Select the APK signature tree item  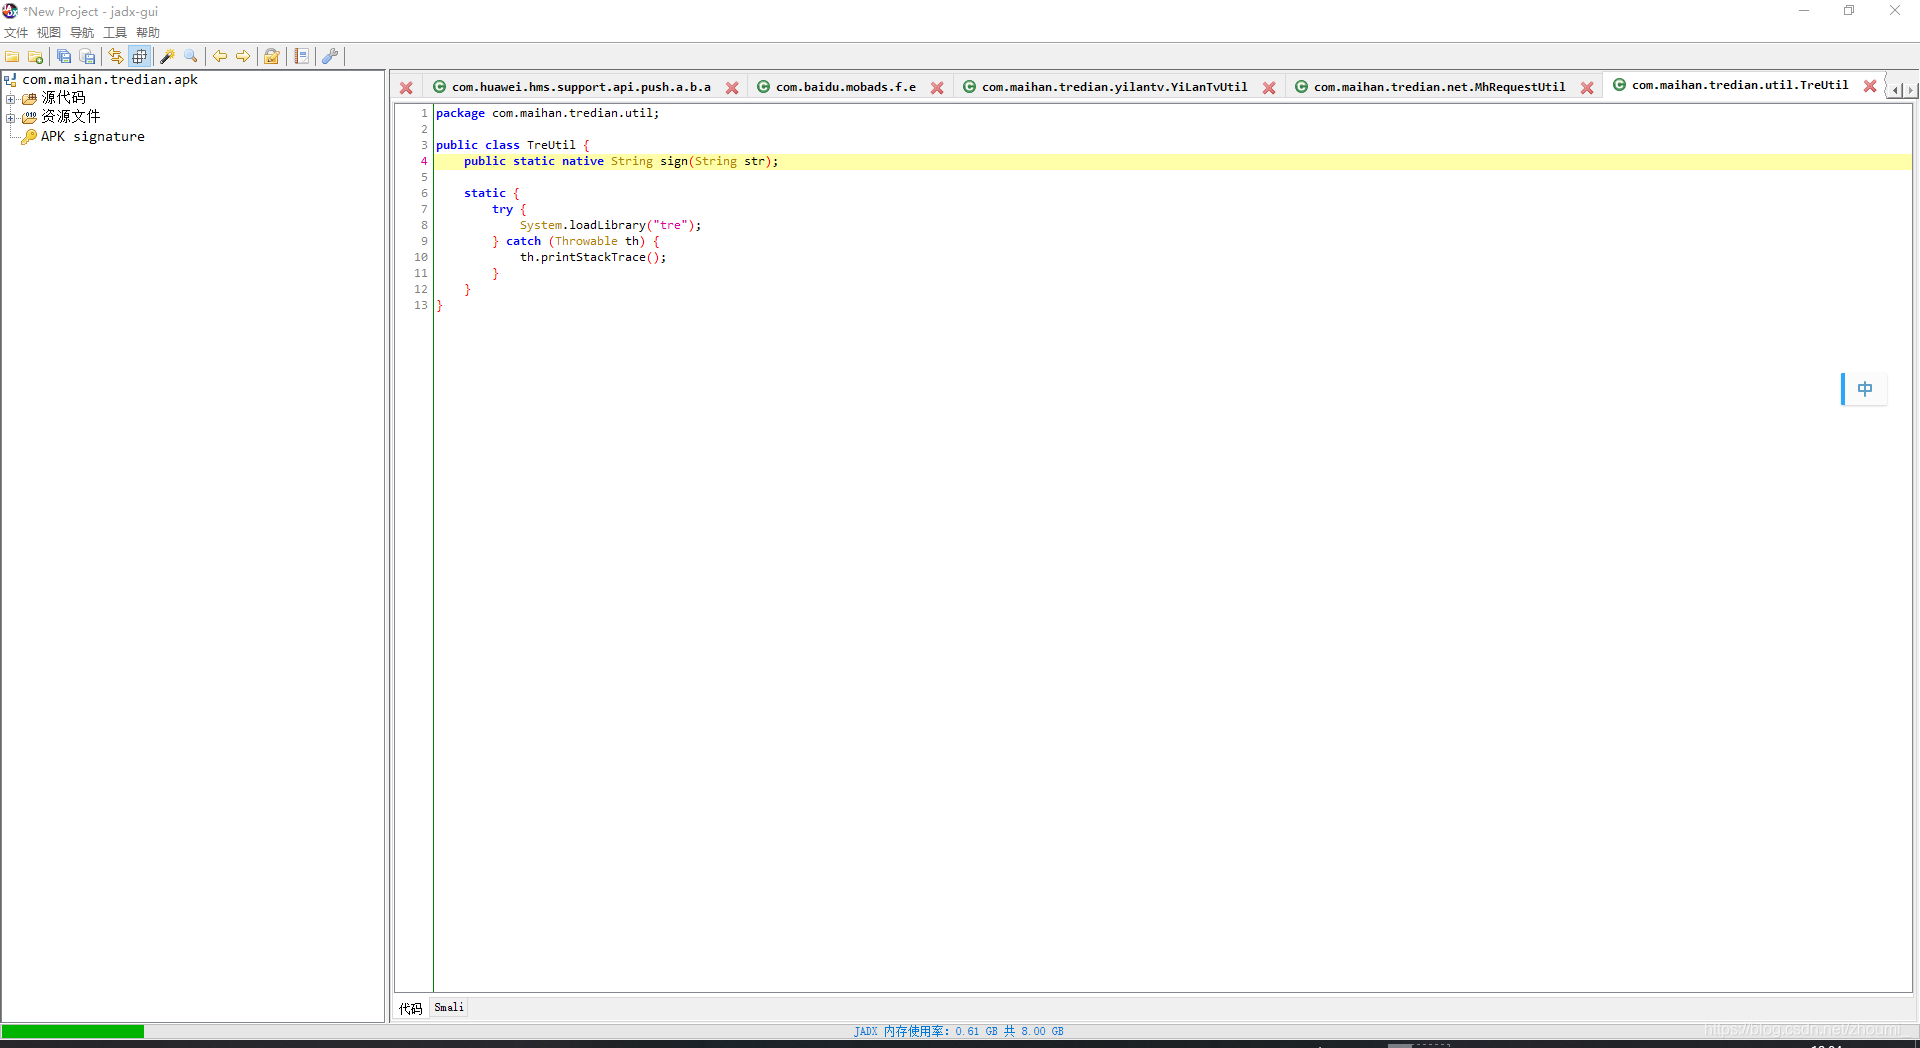pyautogui.click(x=92, y=137)
